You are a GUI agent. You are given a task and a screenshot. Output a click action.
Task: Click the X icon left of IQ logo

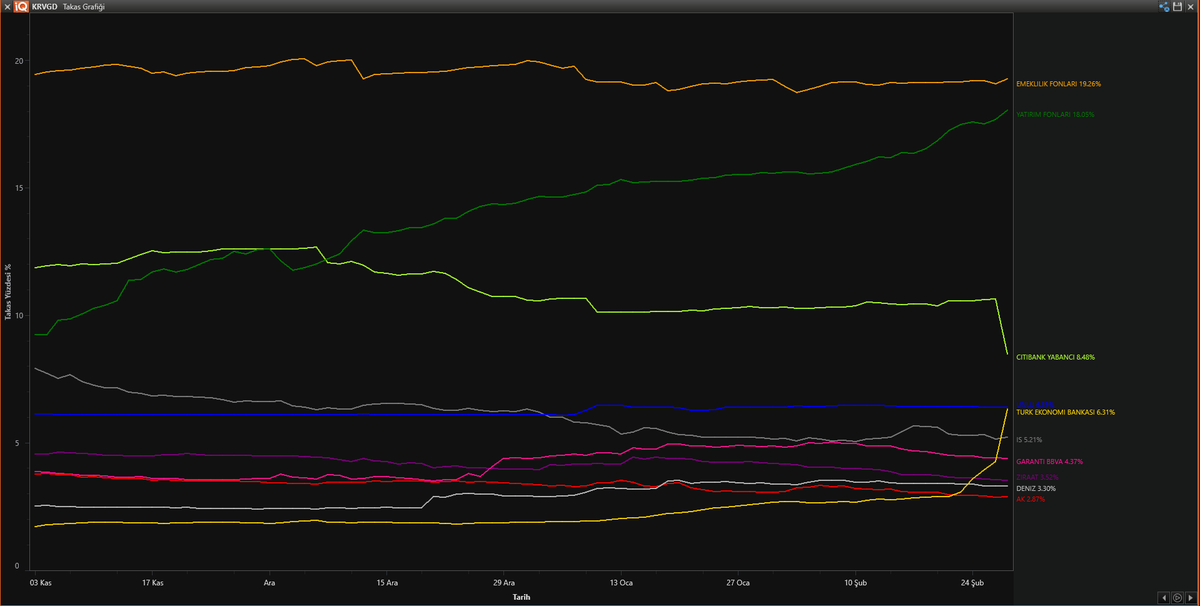[x=8, y=6]
